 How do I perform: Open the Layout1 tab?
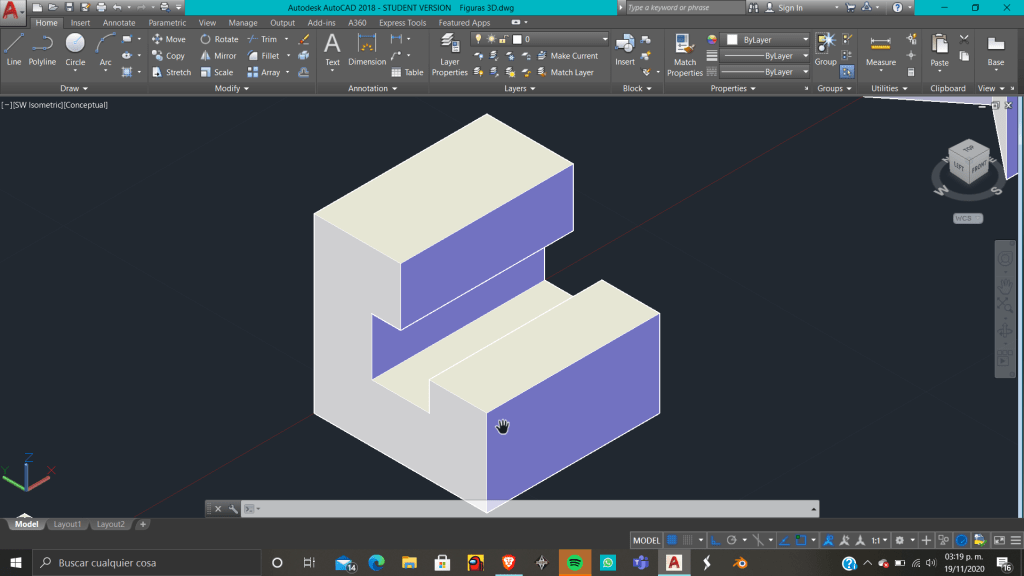pos(67,524)
